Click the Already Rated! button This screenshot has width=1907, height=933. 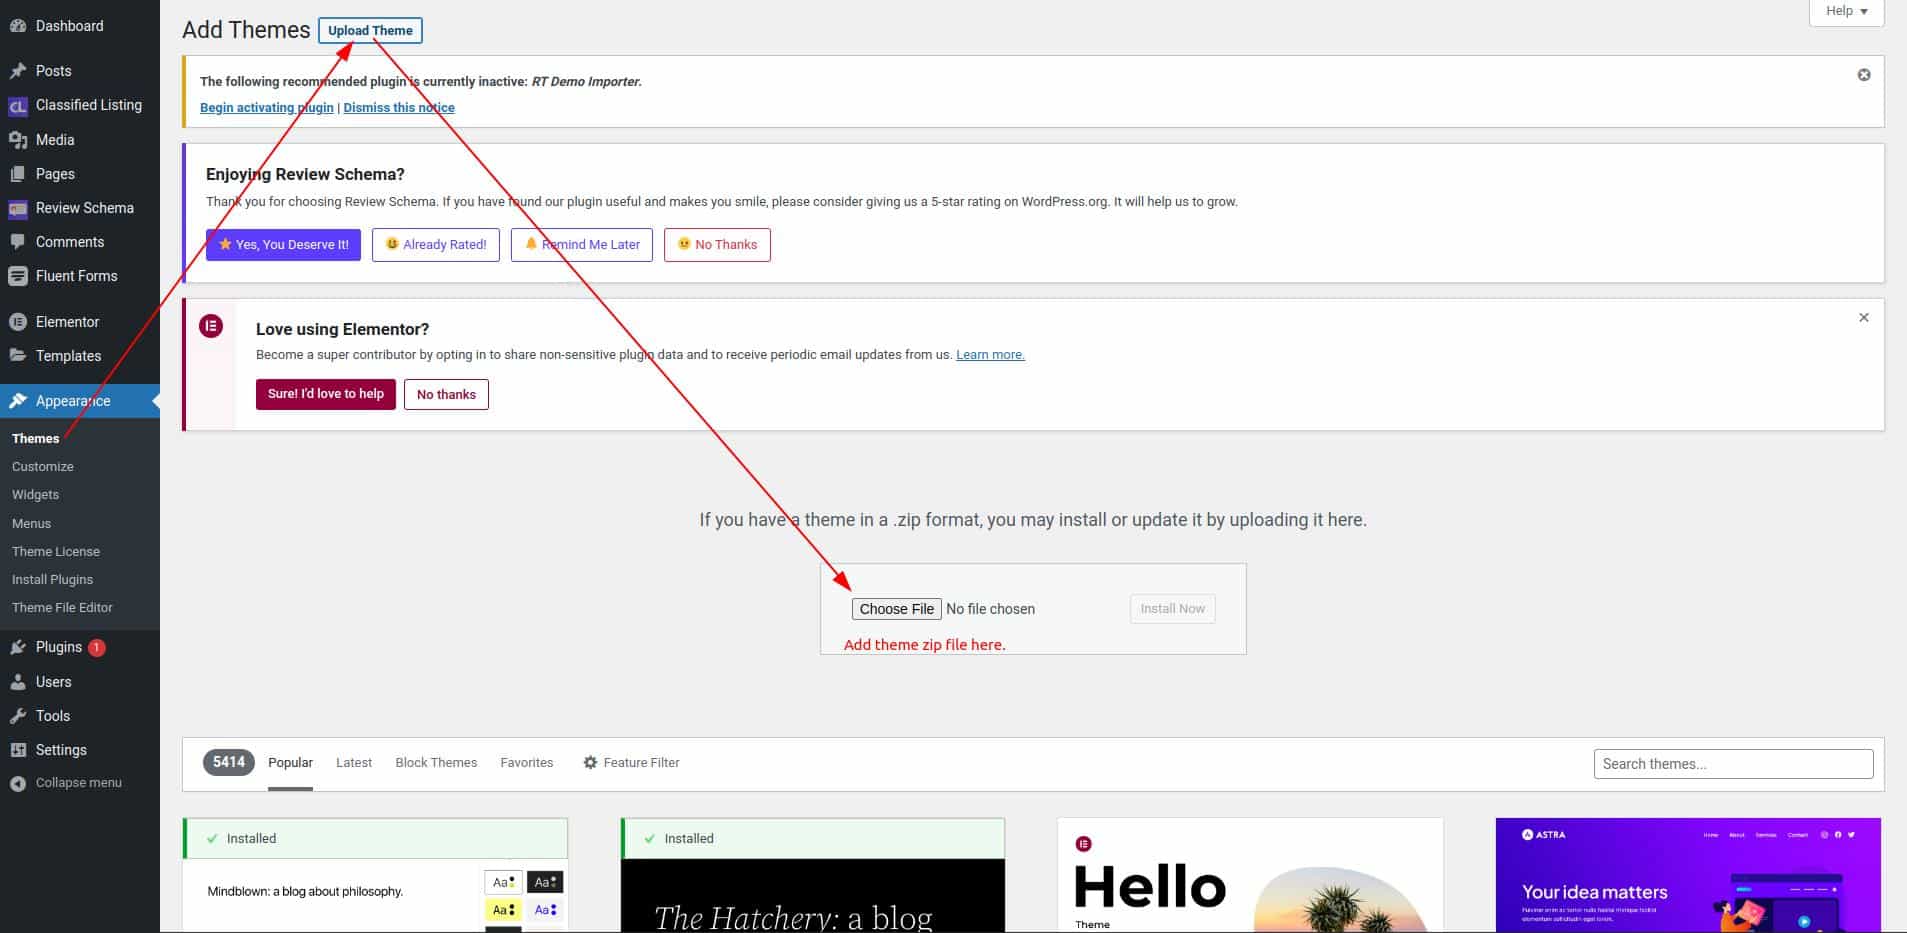[x=436, y=245]
